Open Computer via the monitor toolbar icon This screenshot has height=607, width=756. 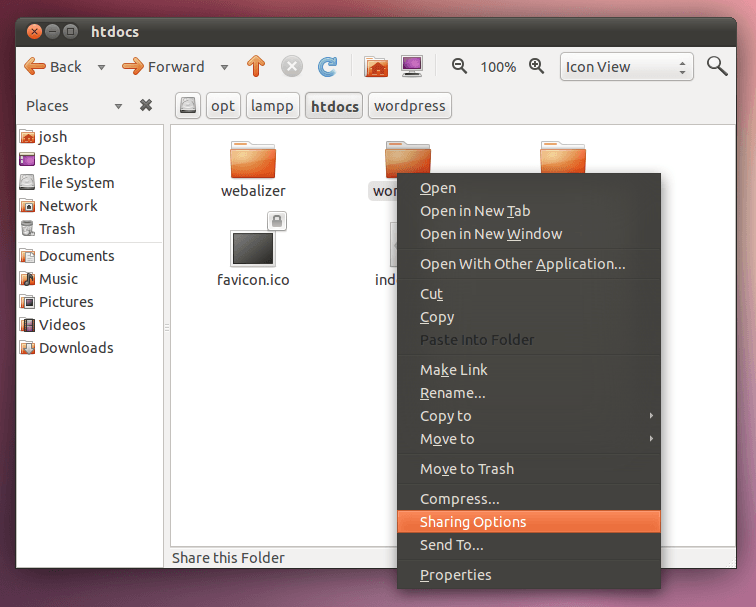coord(412,66)
